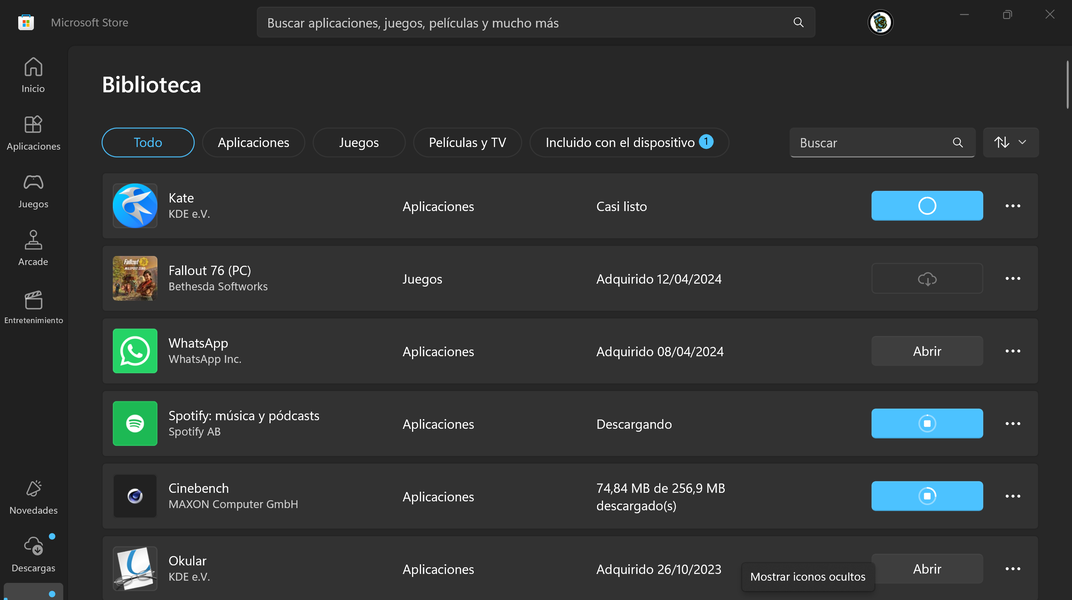
Task: Open Aplicaciones section in sidebar
Action: point(33,133)
